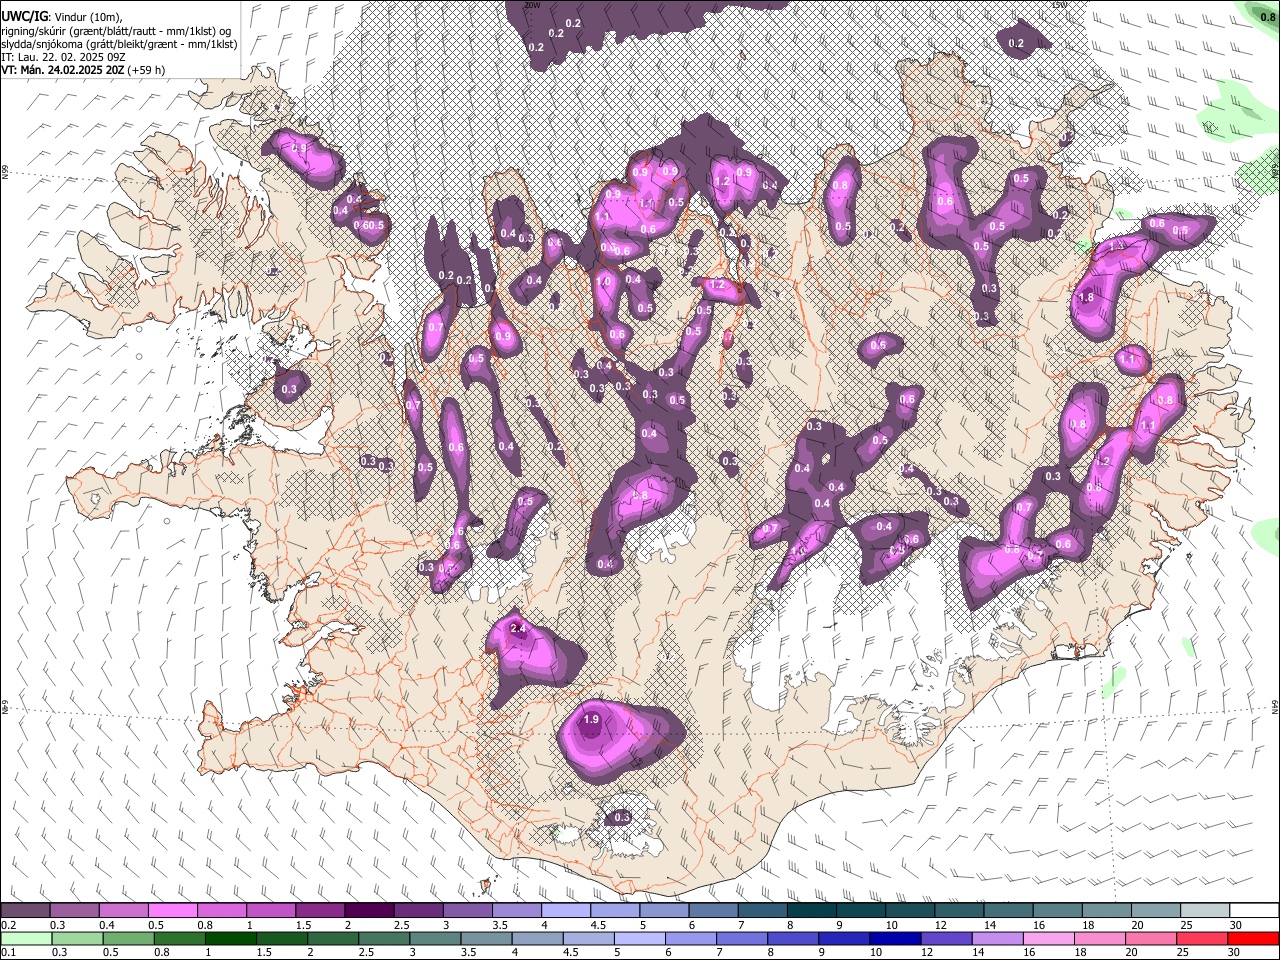
Task: Select the violet 12 rain legend swatch
Action: click(x=947, y=938)
